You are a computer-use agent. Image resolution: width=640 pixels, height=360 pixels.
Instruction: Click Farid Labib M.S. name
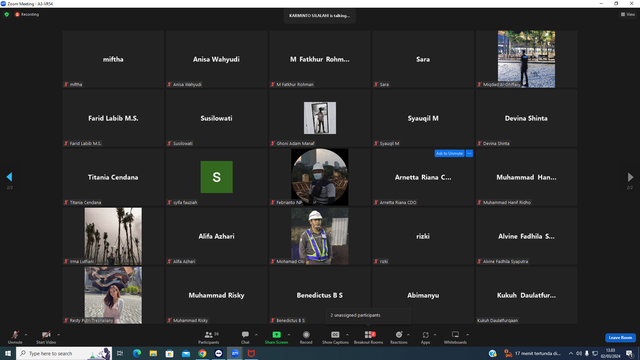point(113,118)
